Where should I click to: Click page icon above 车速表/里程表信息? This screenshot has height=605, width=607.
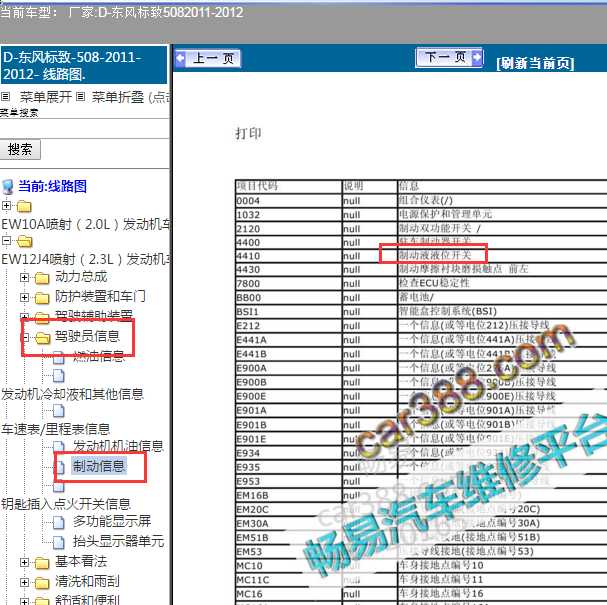[59, 411]
